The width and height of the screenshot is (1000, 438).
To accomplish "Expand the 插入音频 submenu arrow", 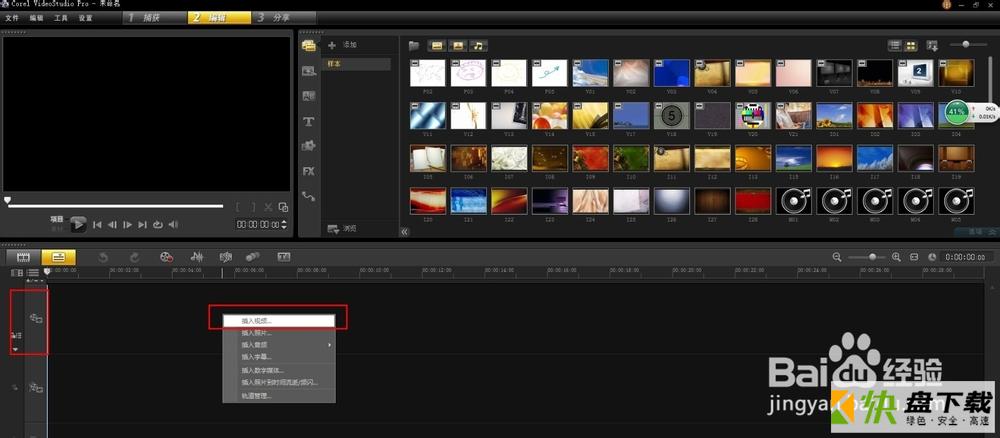I will (x=330, y=345).
